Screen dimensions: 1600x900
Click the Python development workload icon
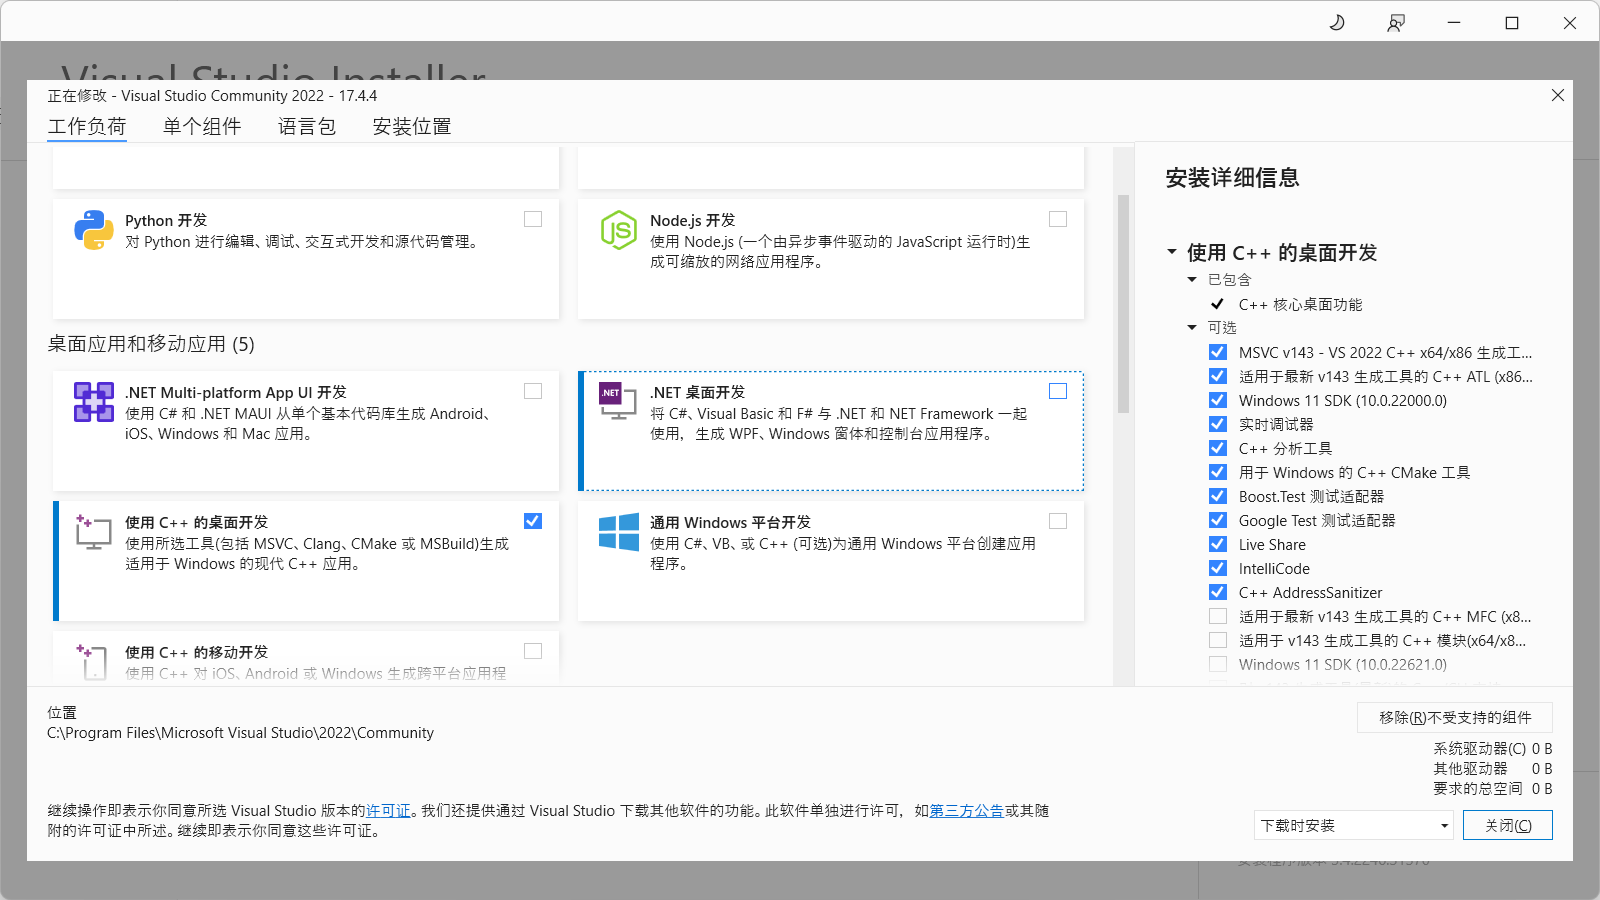pos(93,230)
